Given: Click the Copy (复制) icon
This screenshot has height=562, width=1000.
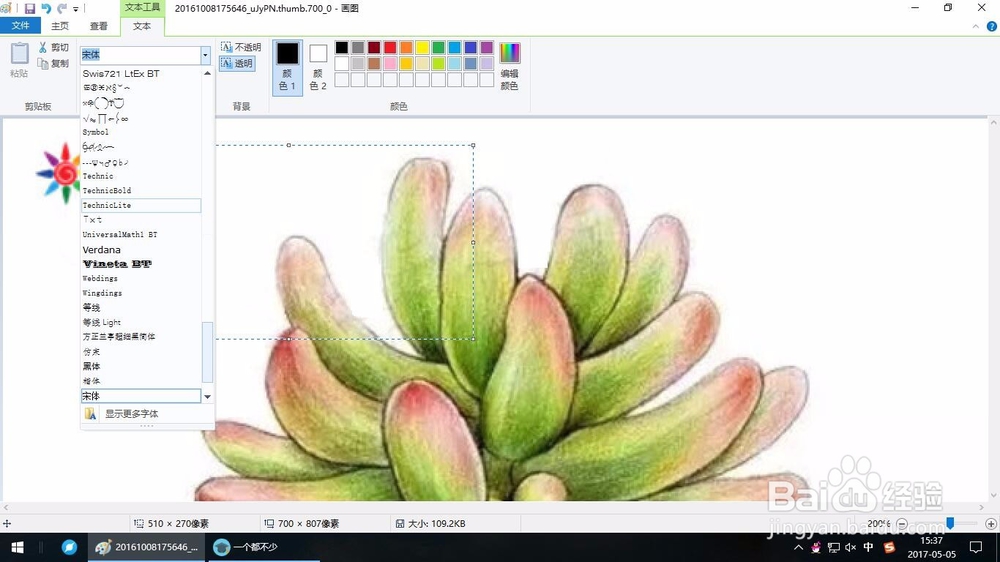Looking at the screenshot, I should click(43, 63).
